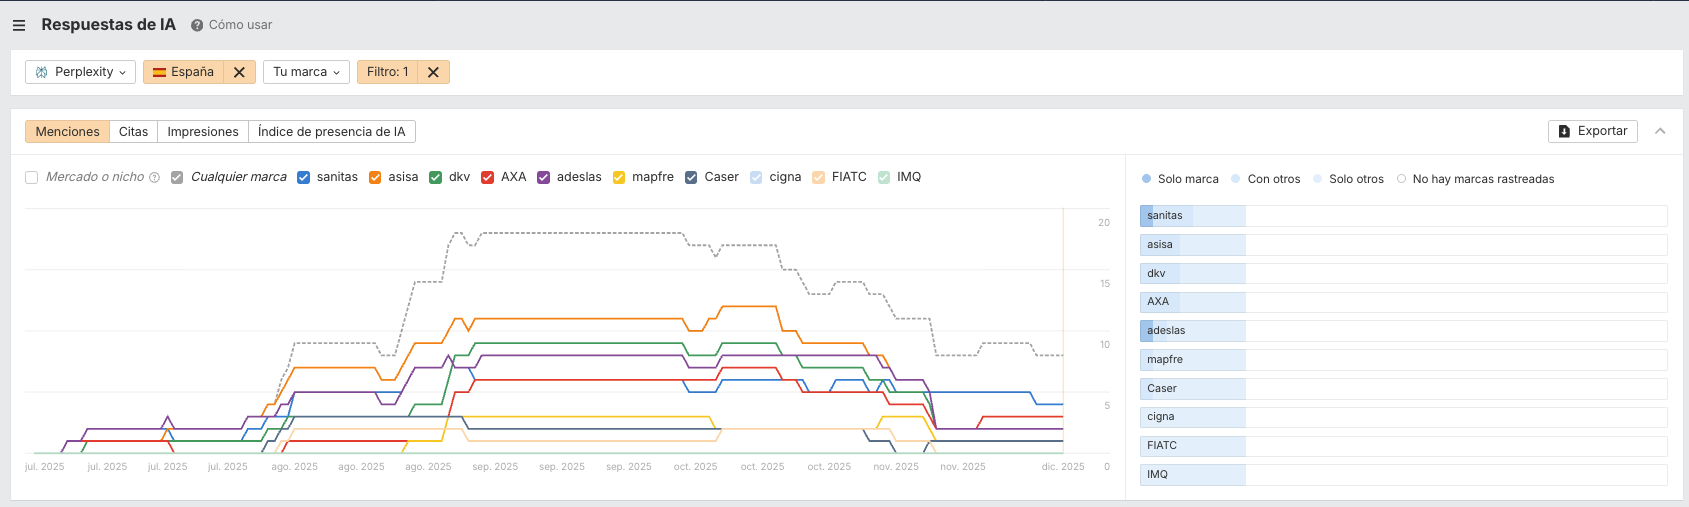Open the Perplexity model dropdown
Viewport: 1689px width, 507px height.
pos(81,72)
